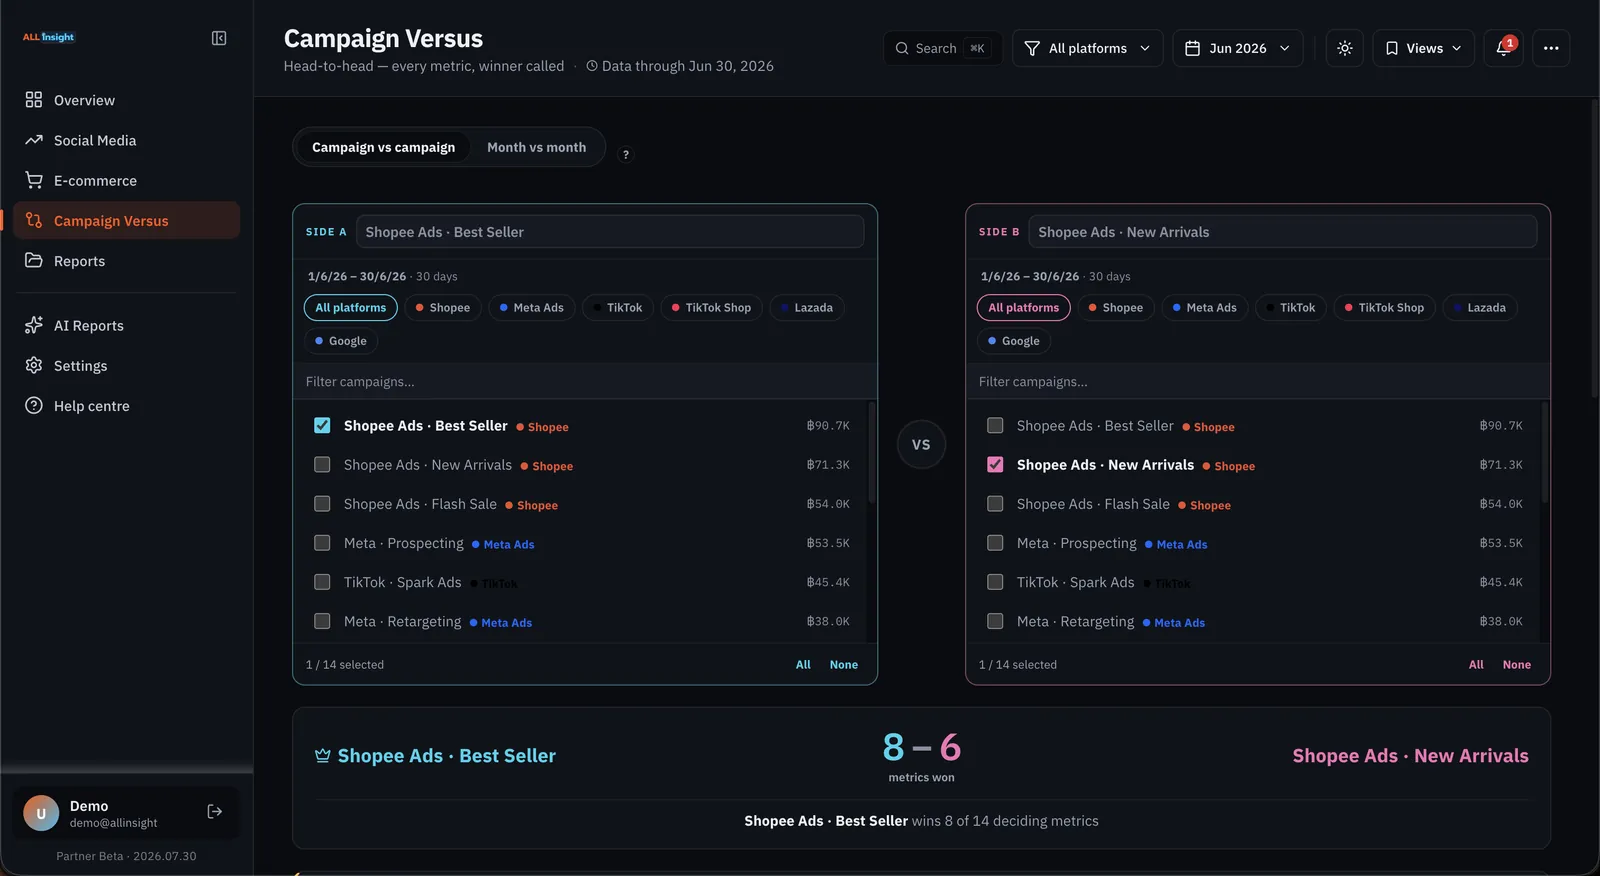Select TikTok Shop filter chip in Side A
The height and width of the screenshot is (876, 1600).
click(712, 307)
